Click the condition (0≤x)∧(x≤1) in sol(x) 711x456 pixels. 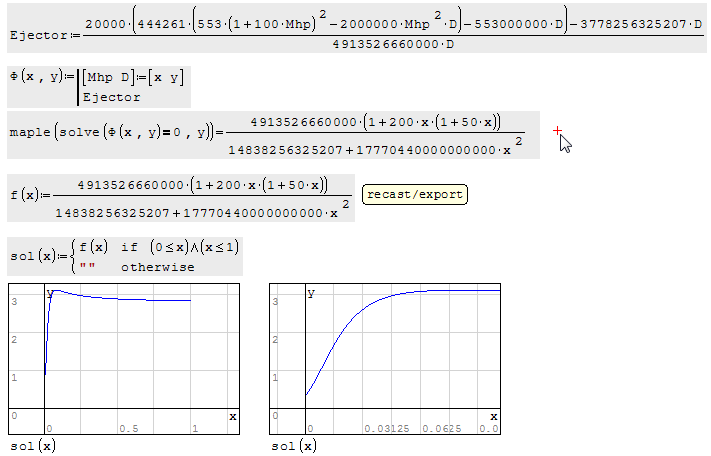click(x=194, y=247)
